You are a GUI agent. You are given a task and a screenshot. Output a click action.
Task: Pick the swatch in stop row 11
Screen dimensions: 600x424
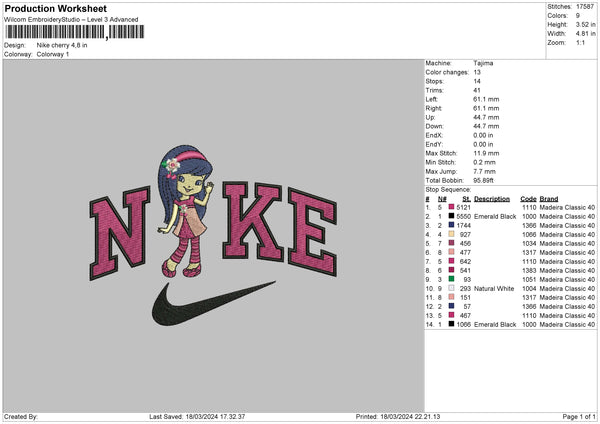pos(452,297)
